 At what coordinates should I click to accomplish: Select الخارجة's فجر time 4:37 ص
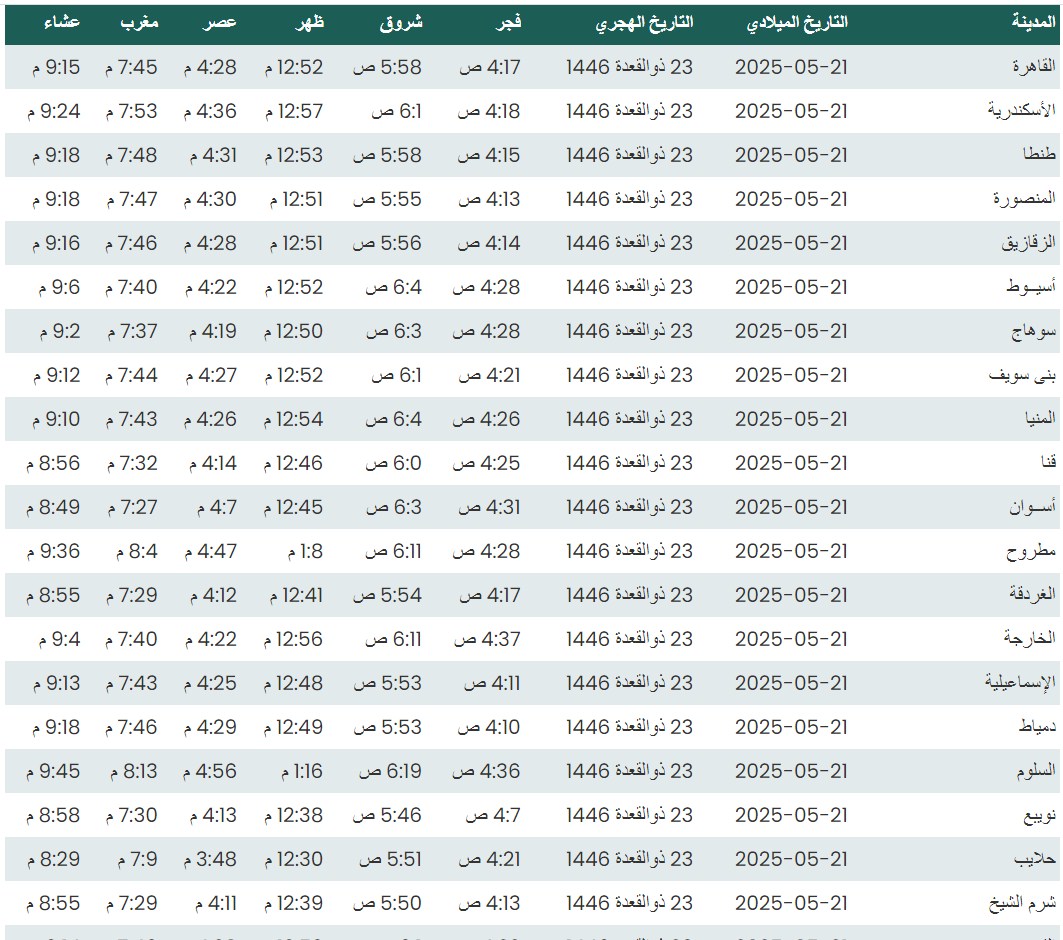[x=486, y=639]
